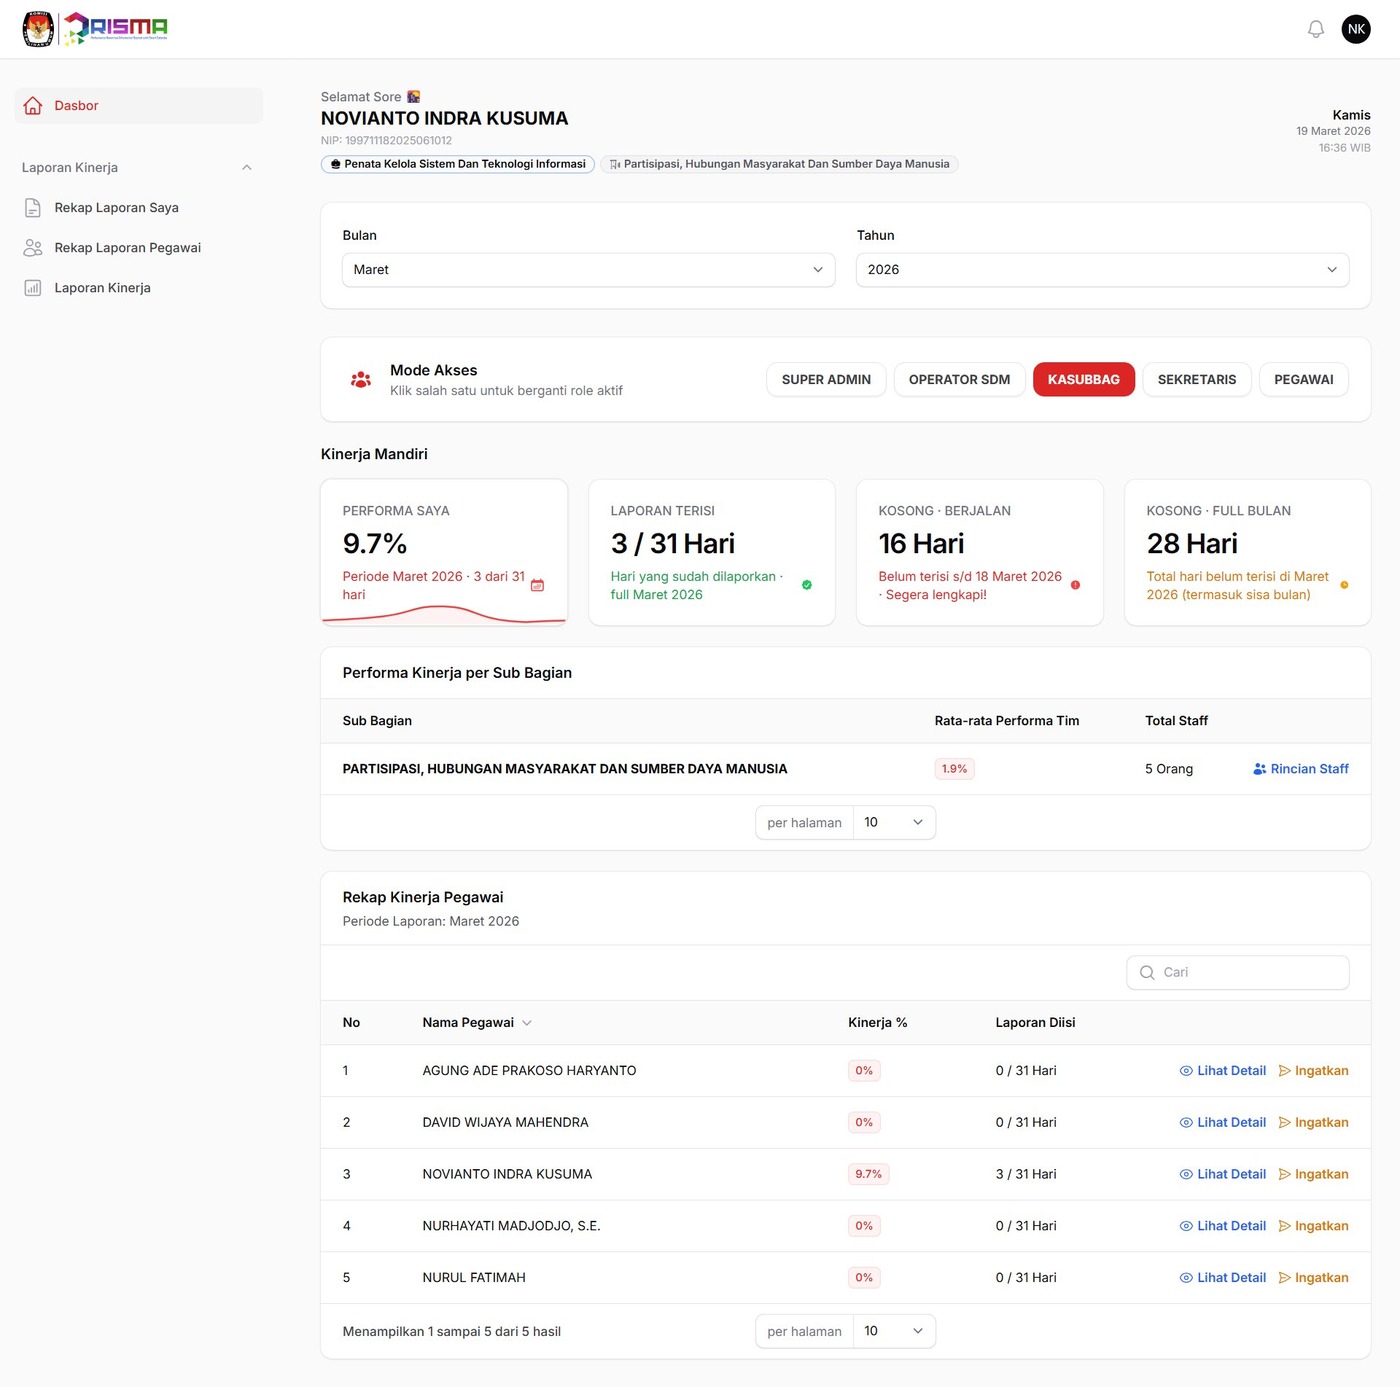Click the calendar icon on Performa Saya card
Screen dimensions: 1400x1387
[x=537, y=585]
